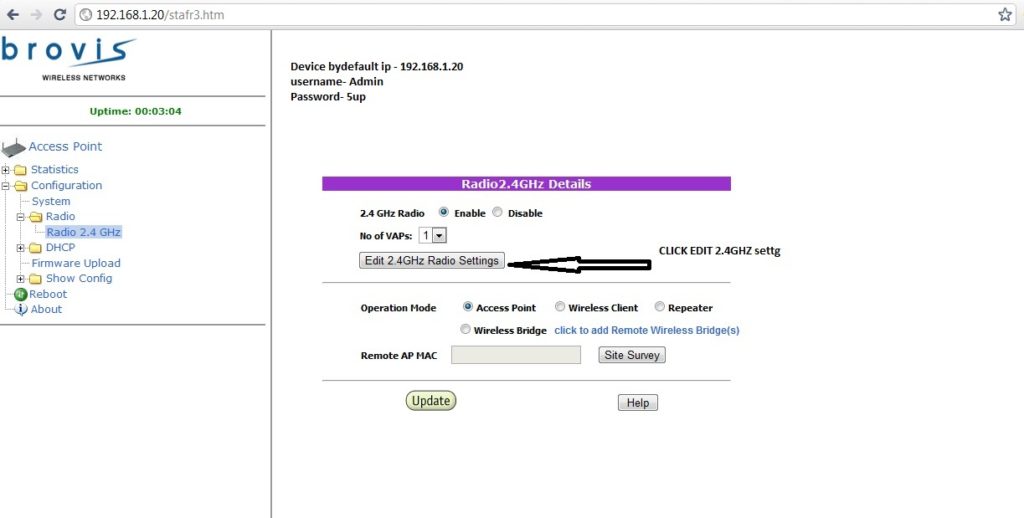Click Edit 2.4GHz Radio Settings button
This screenshot has height=518, width=1024.
432,261
